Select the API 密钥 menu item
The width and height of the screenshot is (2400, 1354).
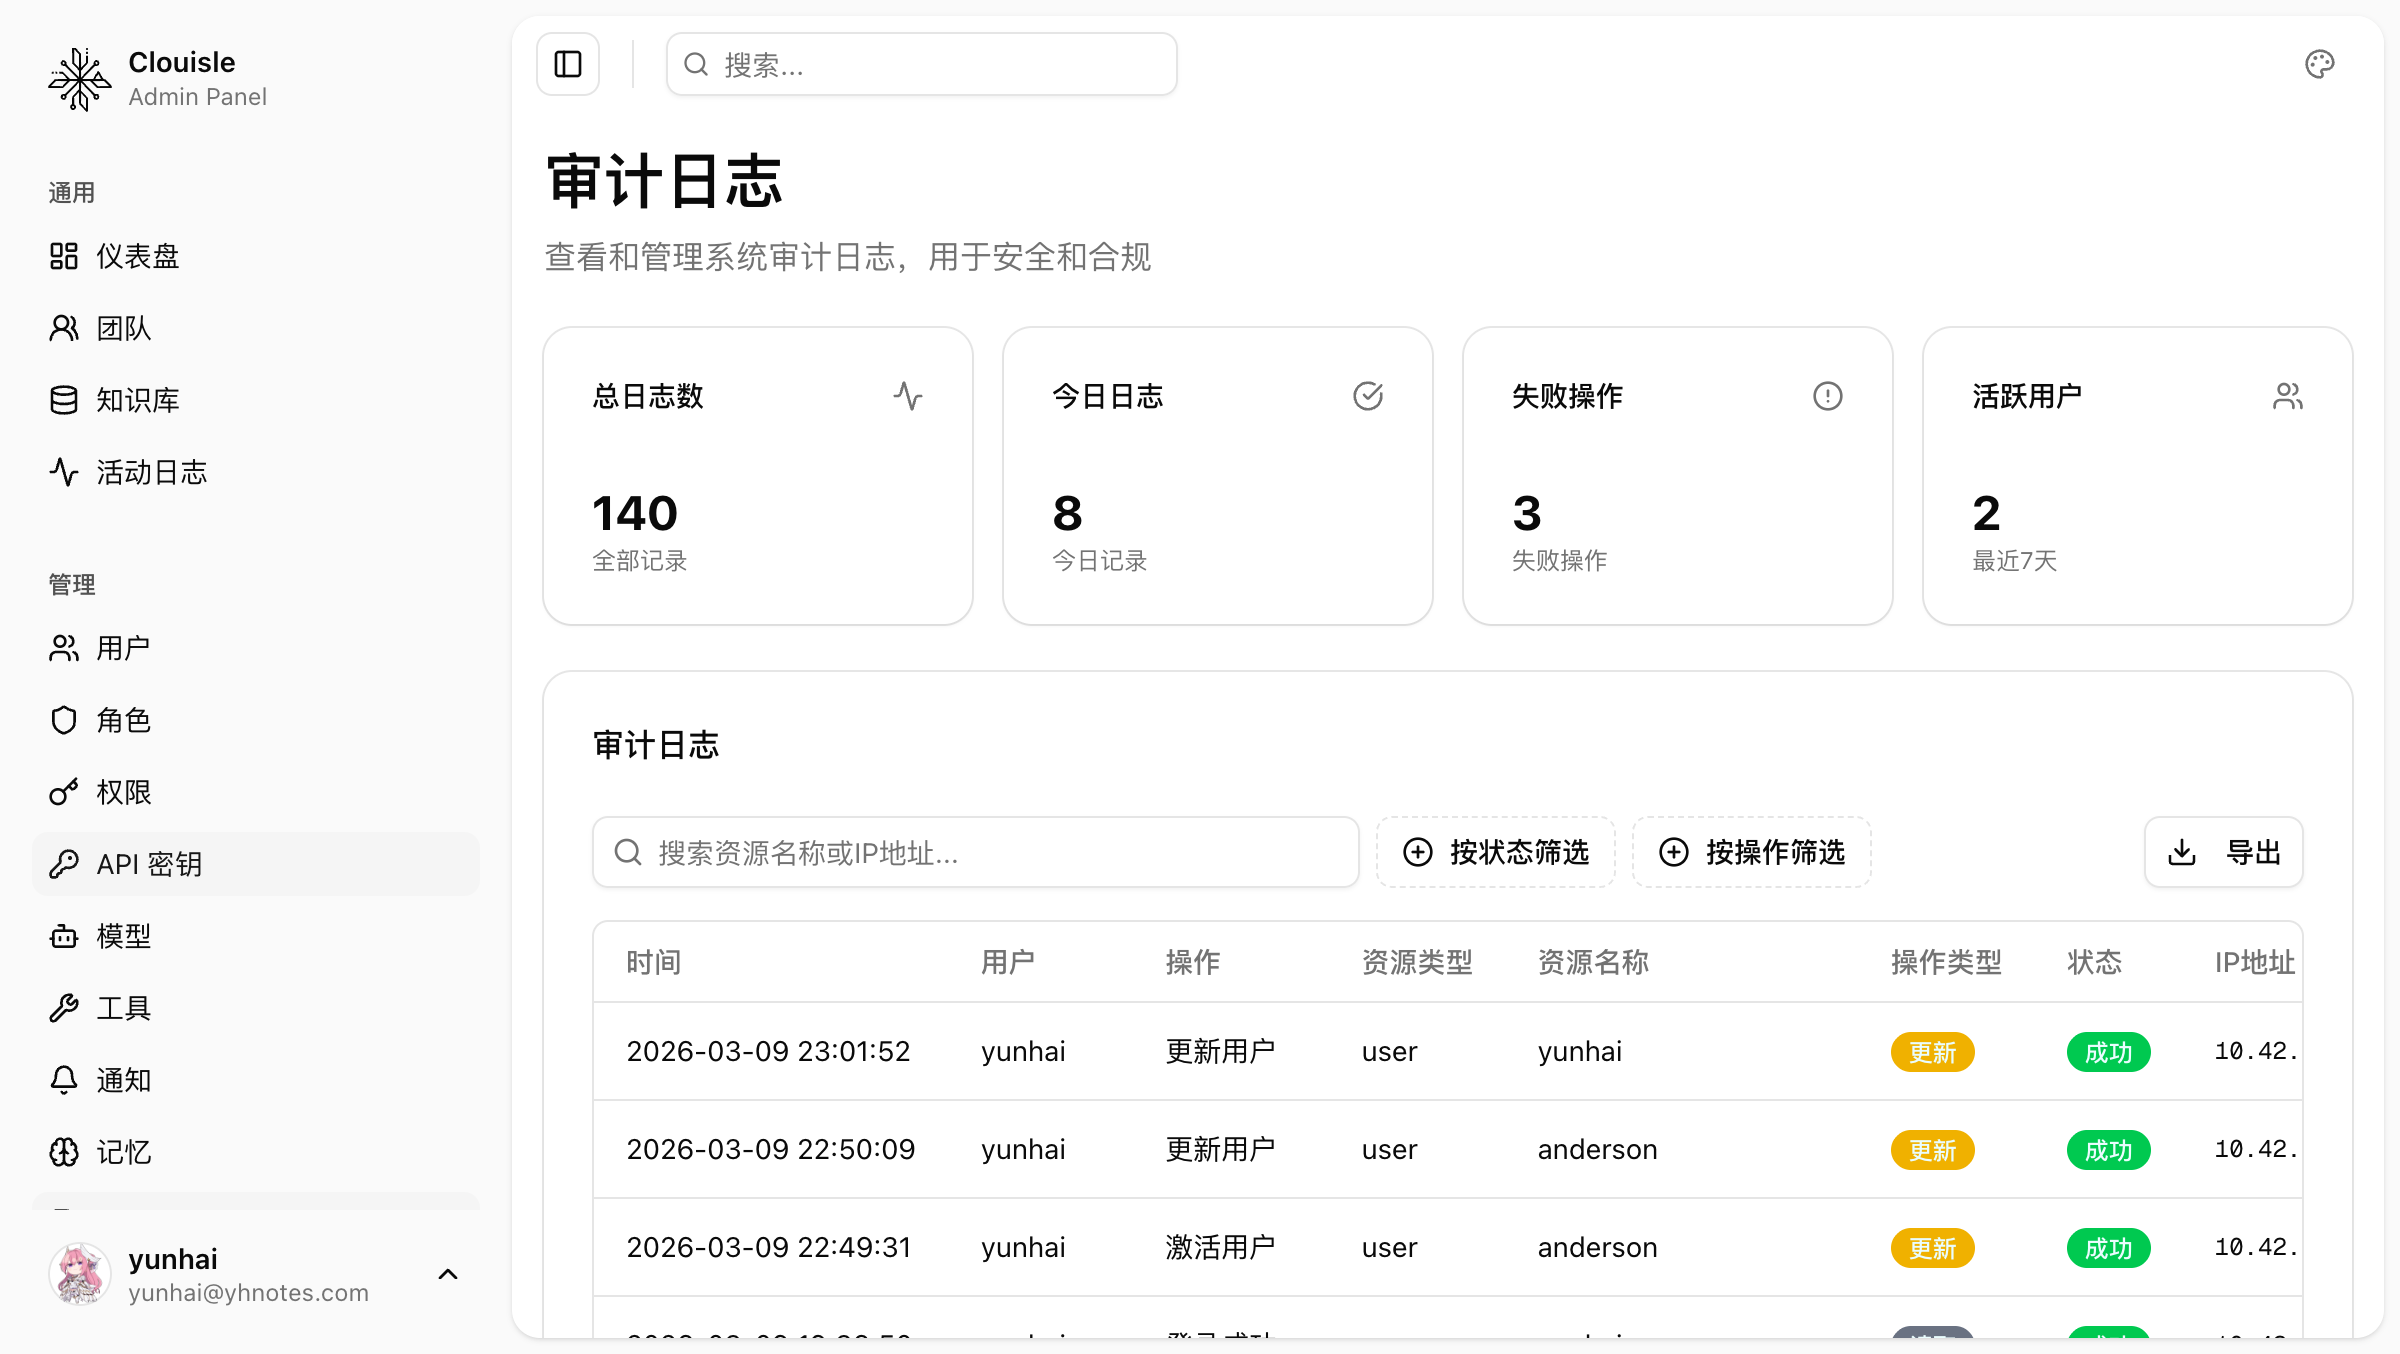[x=150, y=864]
